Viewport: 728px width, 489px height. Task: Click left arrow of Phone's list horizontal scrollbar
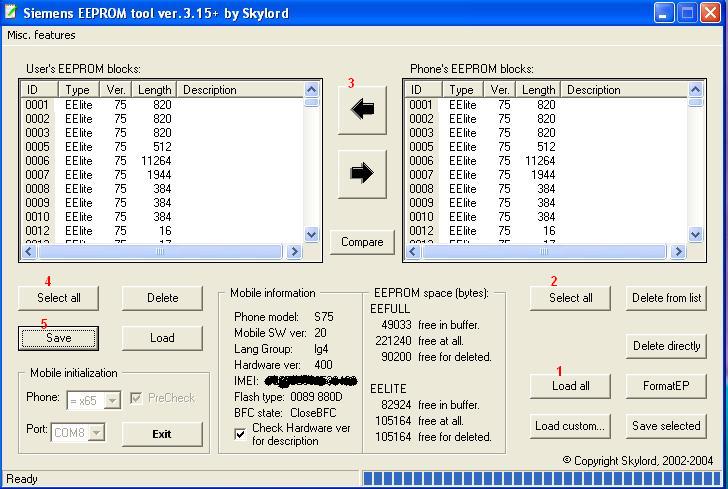(x=413, y=252)
